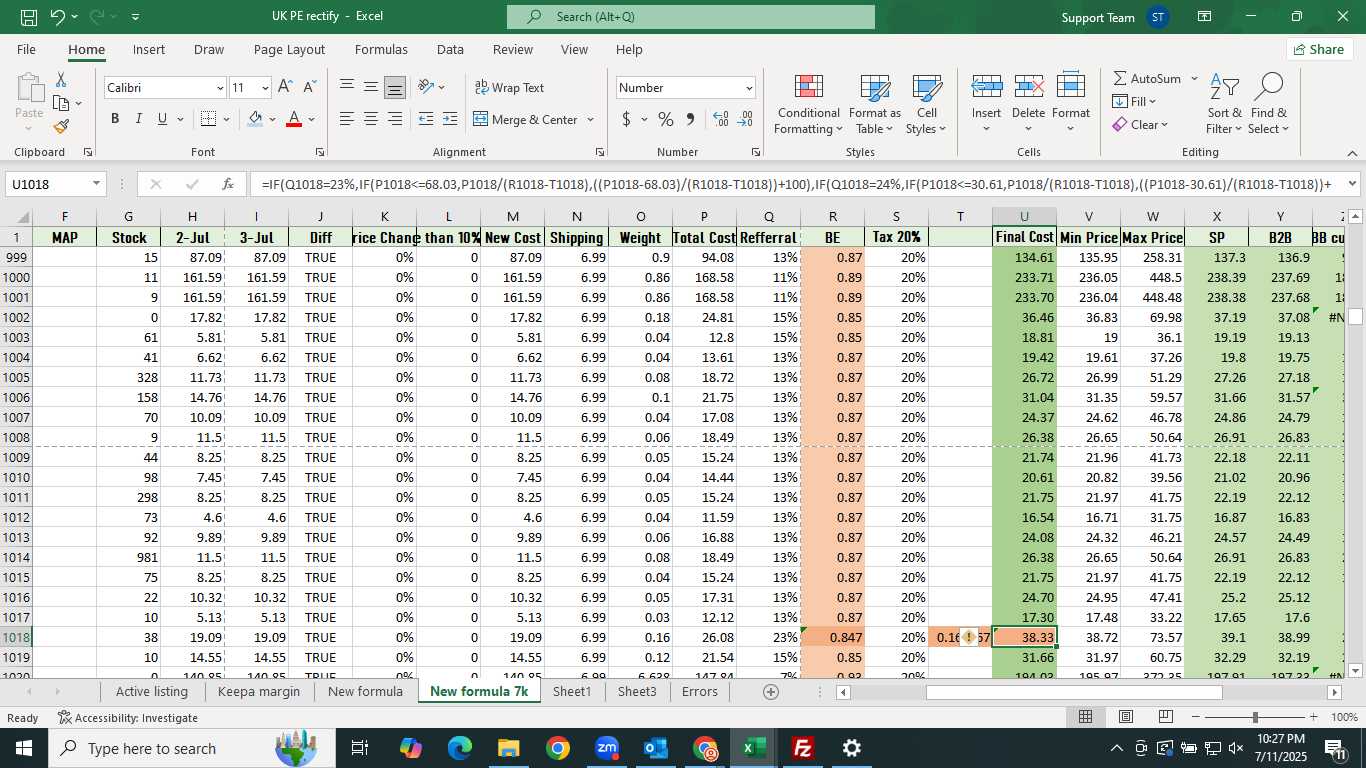Open the Keepa margin sheet tab
This screenshot has height=768, width=1366.
(x=257, y=691)
